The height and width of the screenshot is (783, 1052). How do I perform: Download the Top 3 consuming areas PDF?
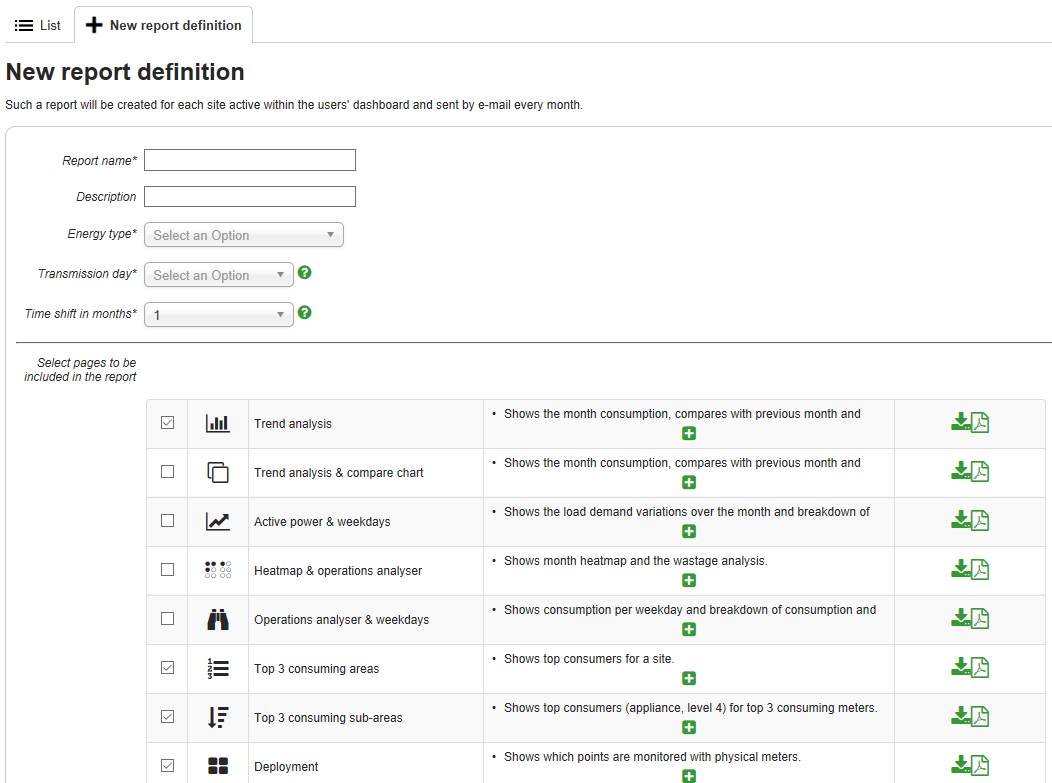[x=969, y=668]
